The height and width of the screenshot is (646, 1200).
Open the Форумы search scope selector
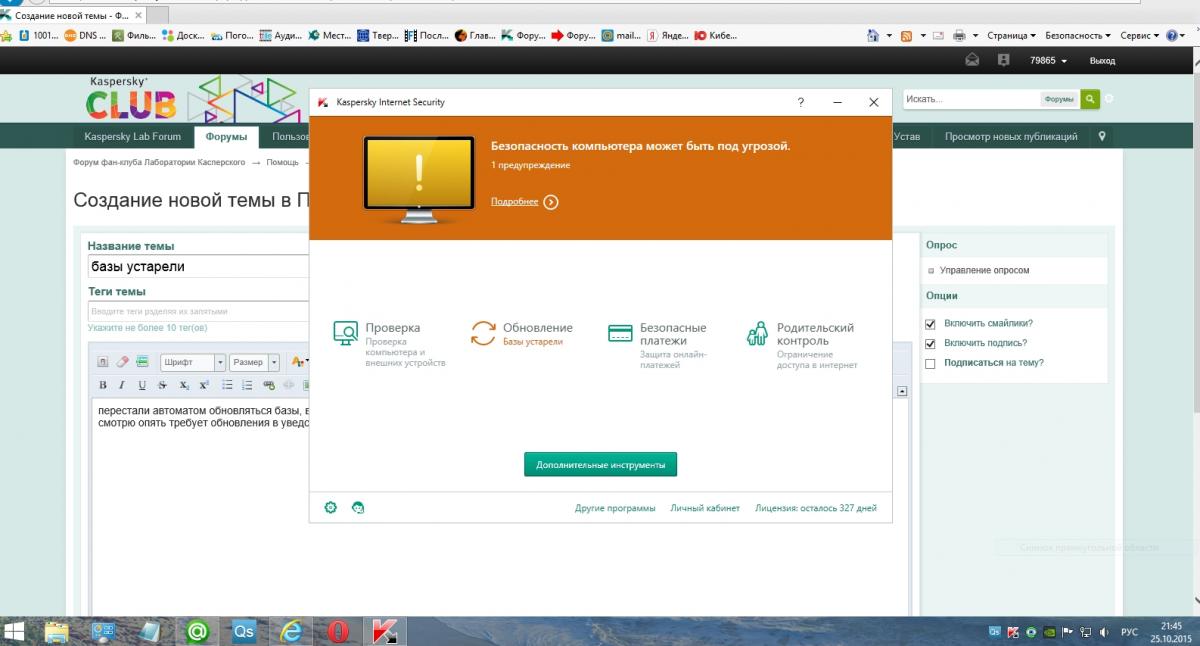click(x=1059, y=99)
